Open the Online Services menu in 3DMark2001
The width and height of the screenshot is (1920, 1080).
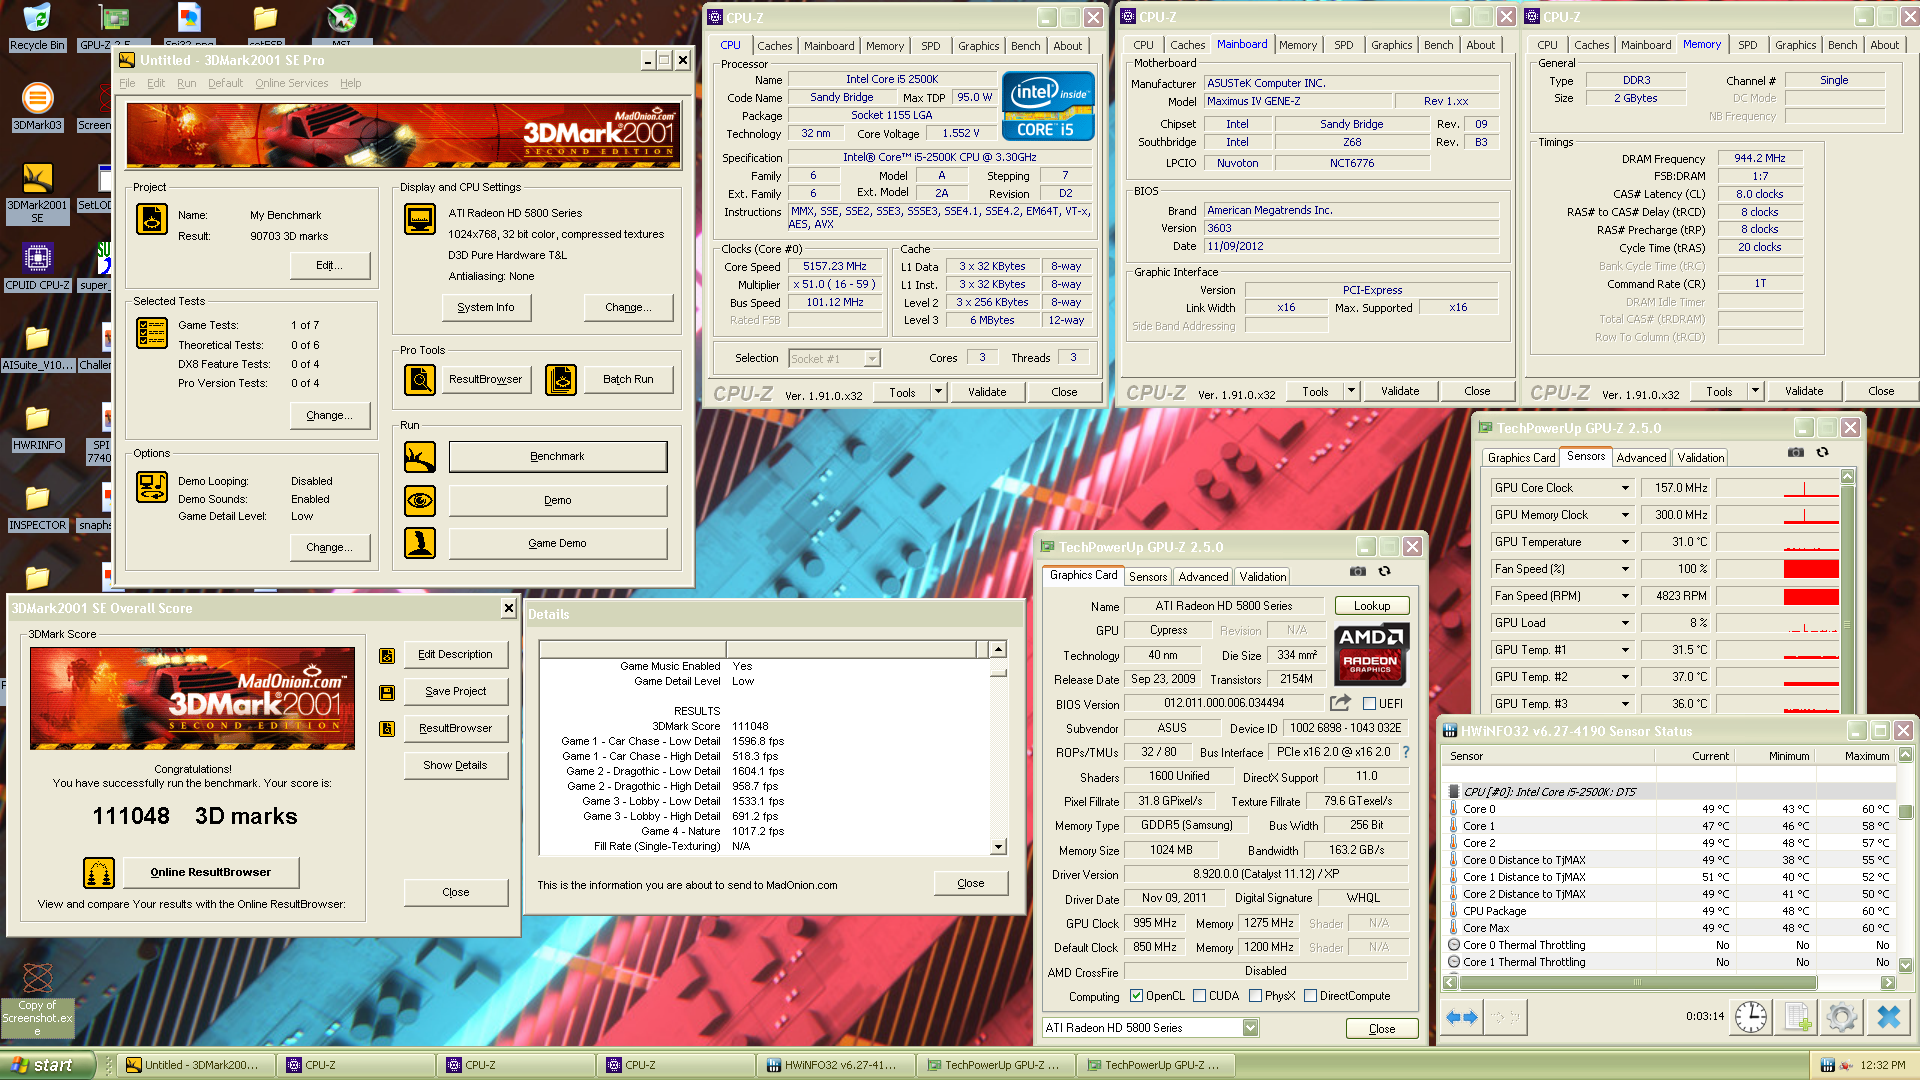[291, 83]
